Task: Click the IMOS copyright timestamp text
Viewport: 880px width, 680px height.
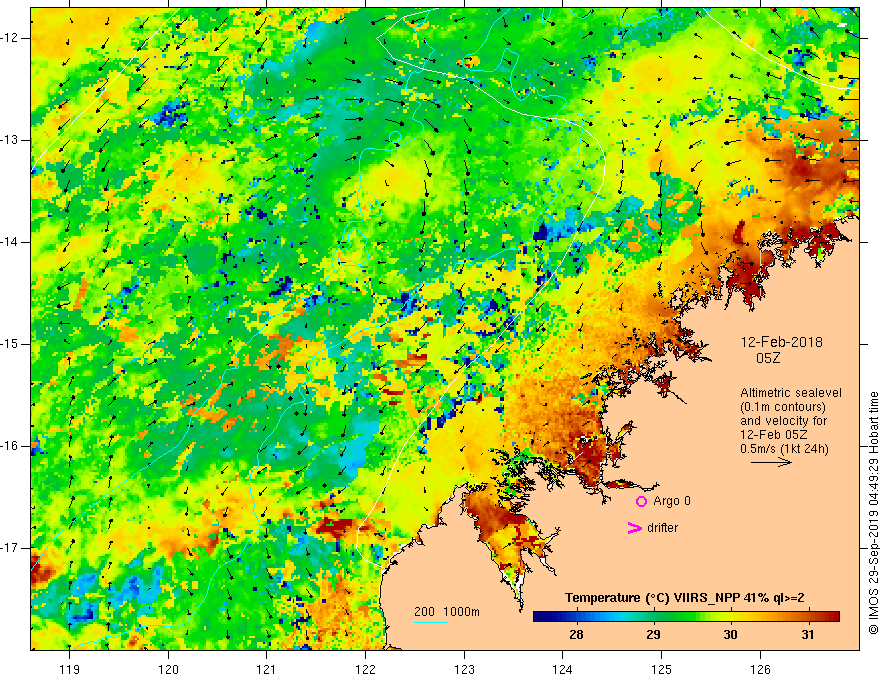Action: (873, 513)
